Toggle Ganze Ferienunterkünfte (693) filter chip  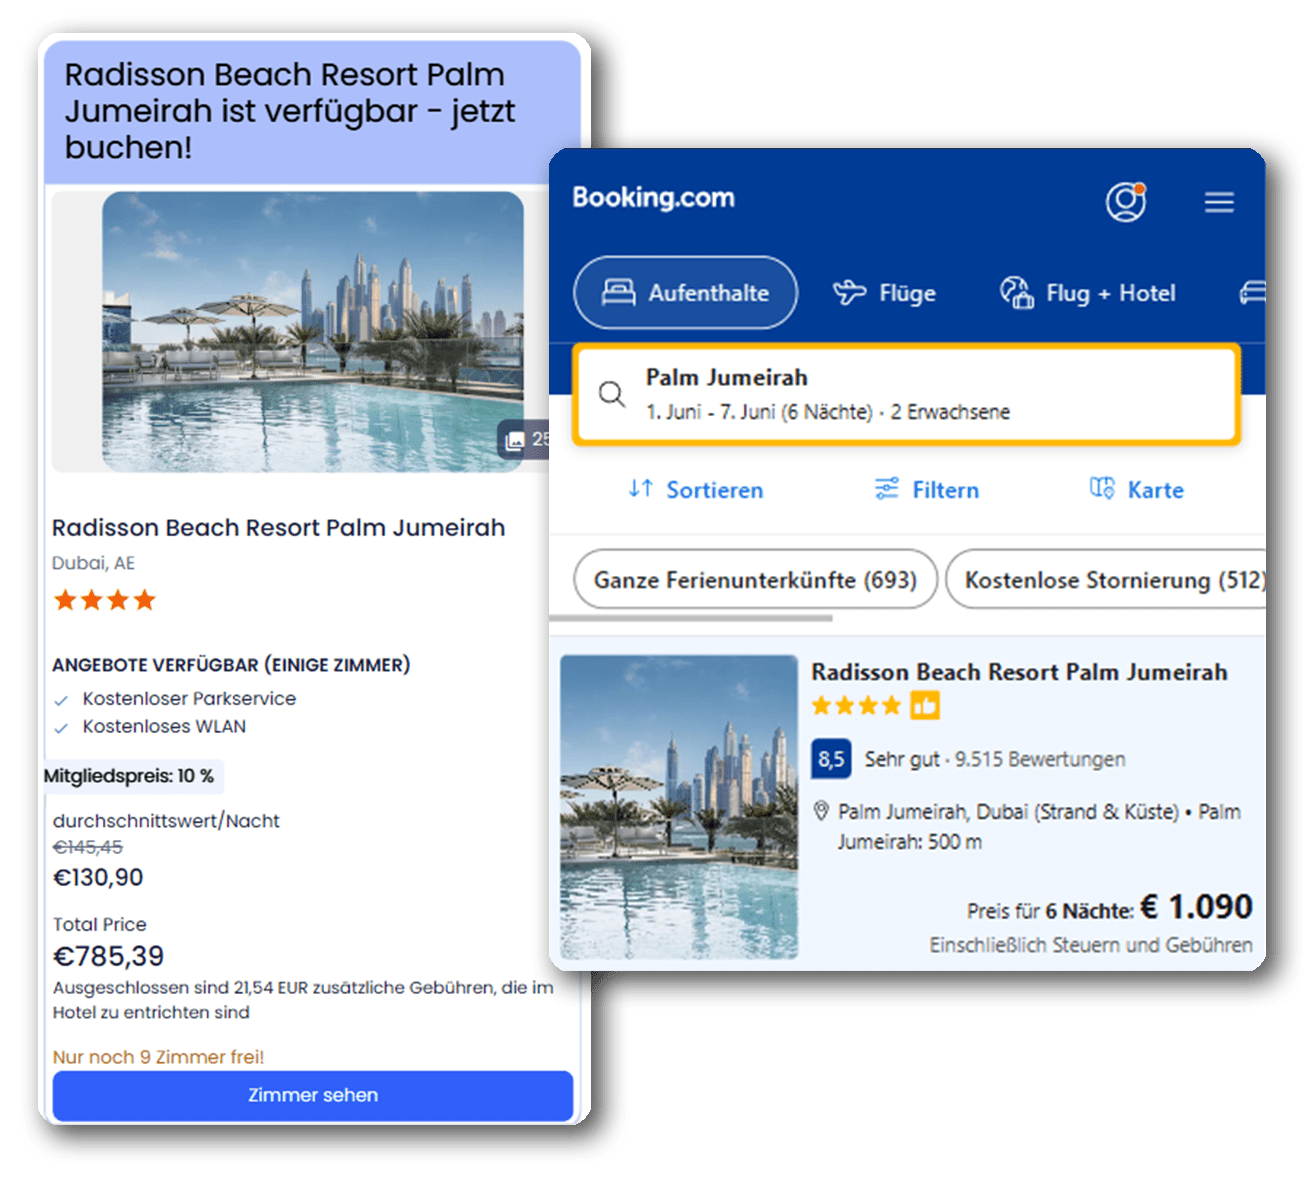click(755, 580)
